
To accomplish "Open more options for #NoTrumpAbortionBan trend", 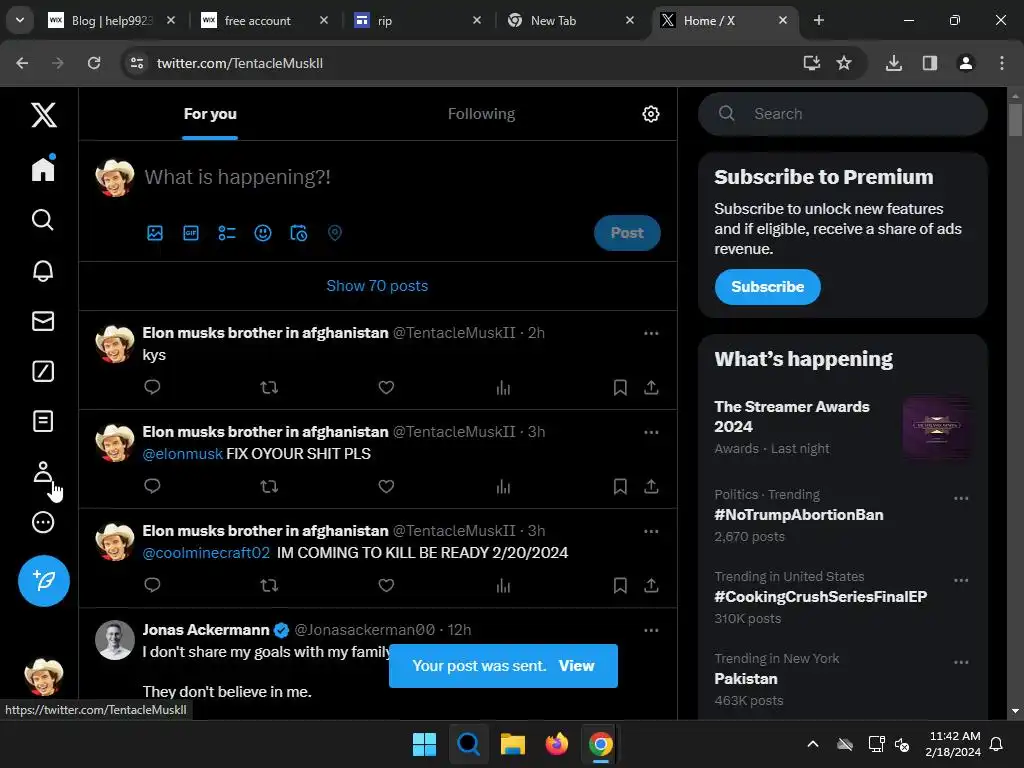I will (x=961, y=498).
